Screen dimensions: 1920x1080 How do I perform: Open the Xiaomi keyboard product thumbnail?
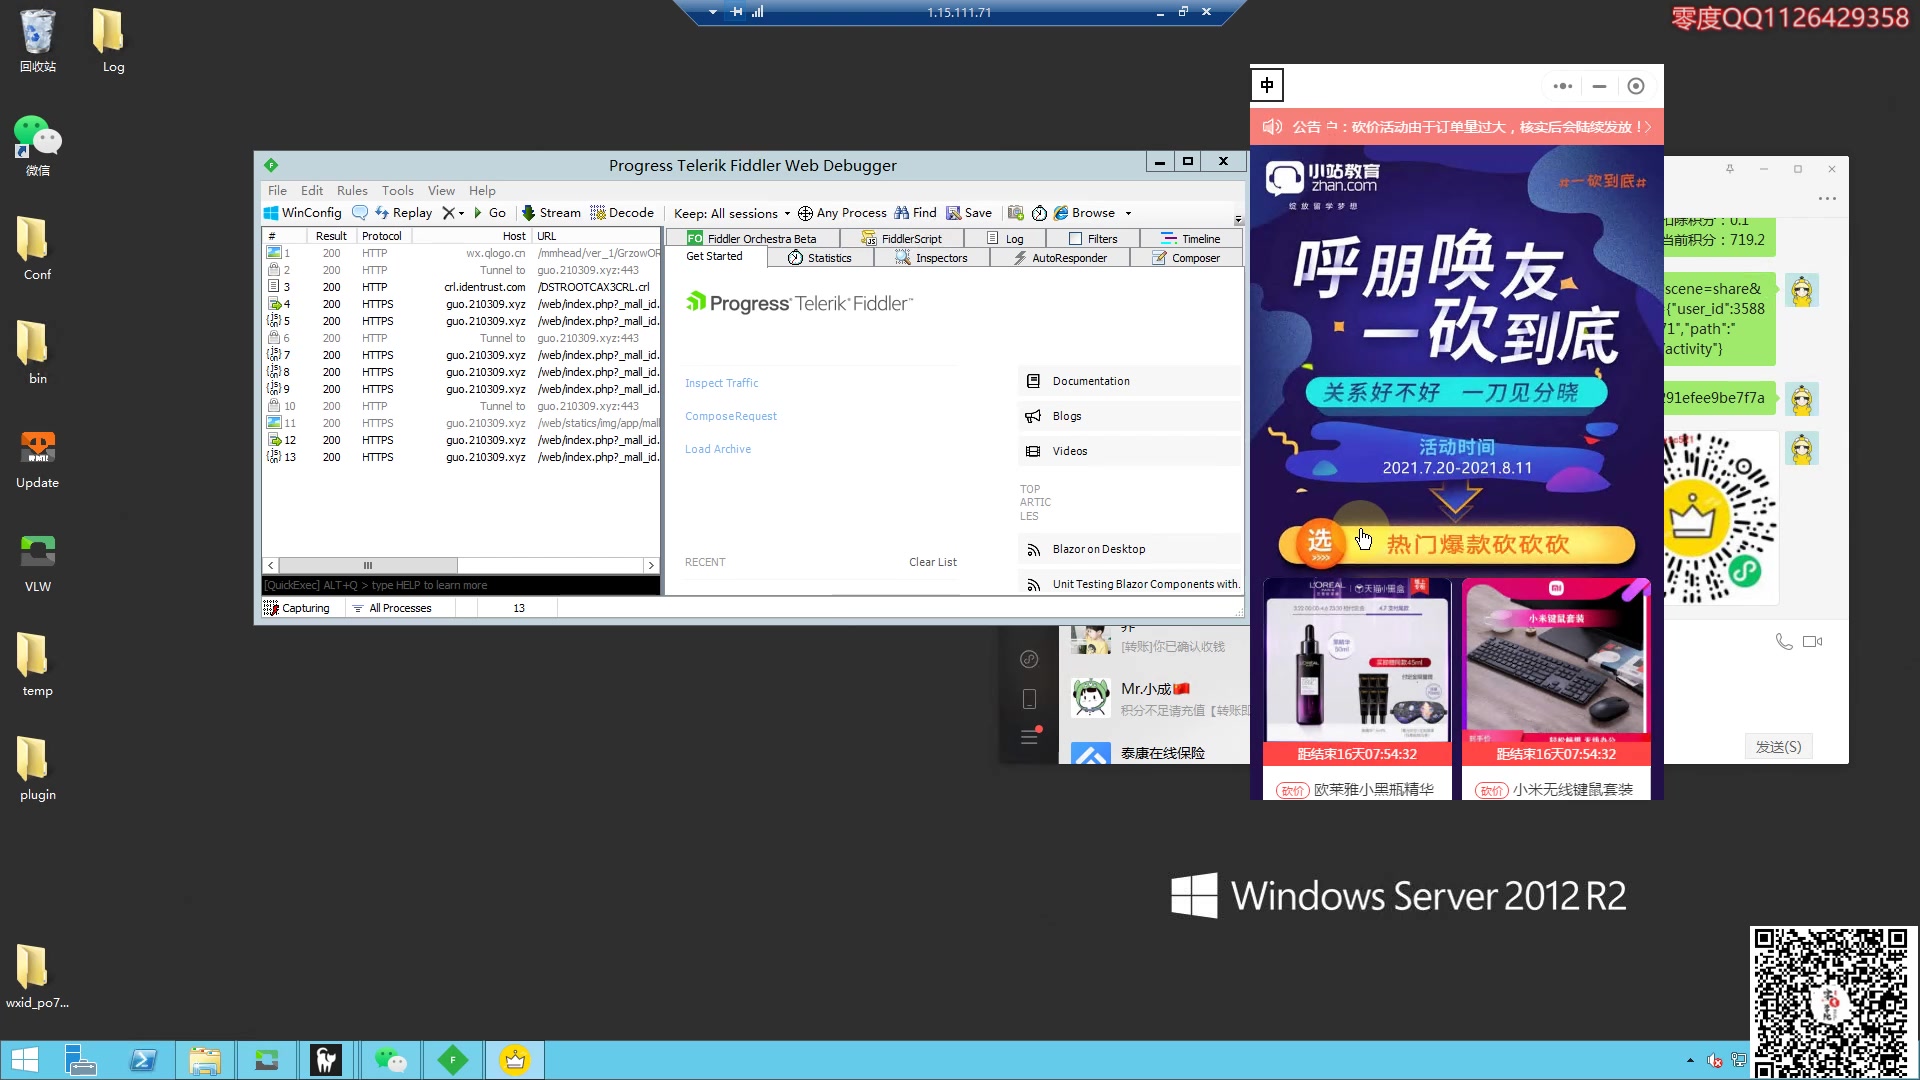tap(1556, 661)
